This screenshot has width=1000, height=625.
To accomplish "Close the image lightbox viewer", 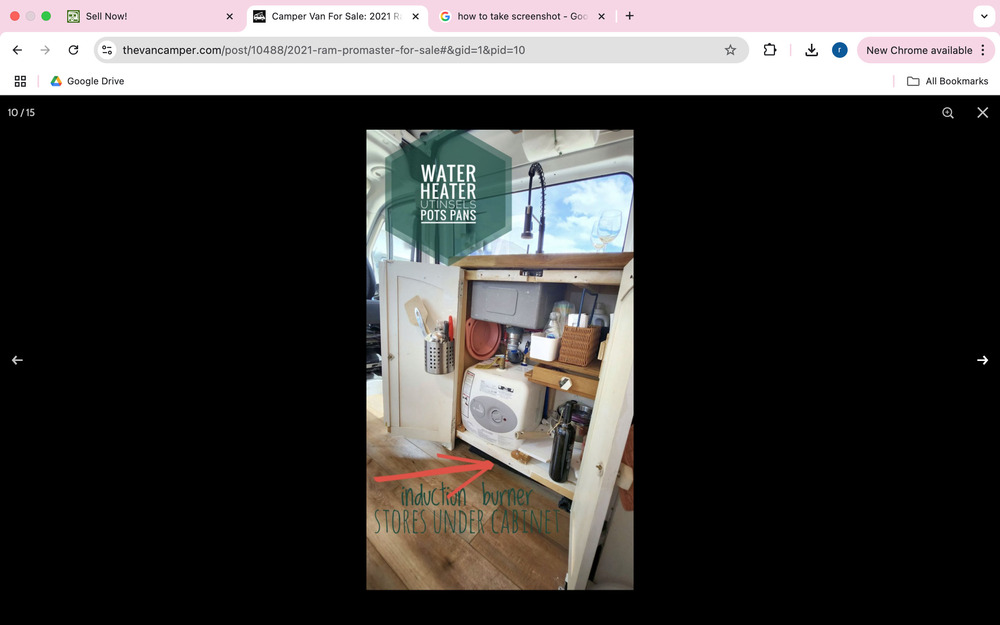I will pos(982,113).
